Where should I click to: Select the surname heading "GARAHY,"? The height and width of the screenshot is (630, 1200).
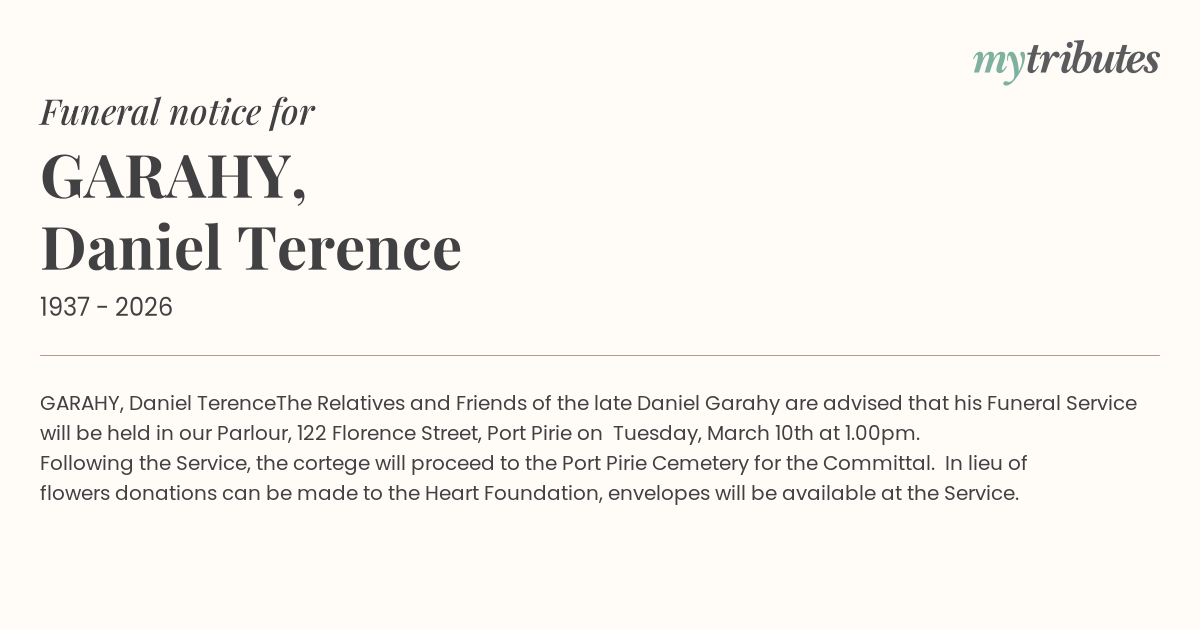tap(173, 176)
